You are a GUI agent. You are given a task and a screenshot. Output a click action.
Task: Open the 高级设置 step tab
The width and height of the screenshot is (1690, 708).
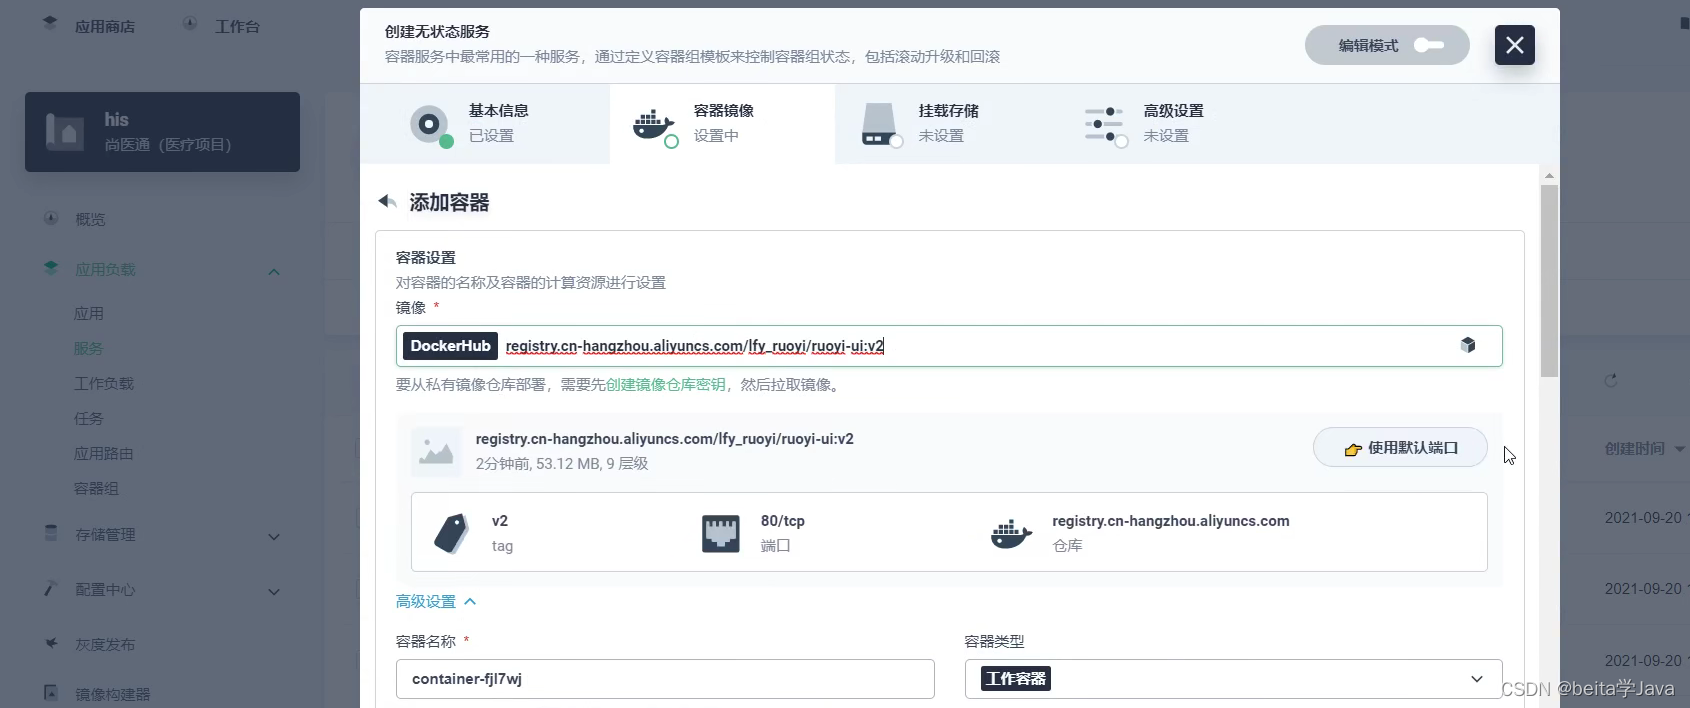[1172, 124]
